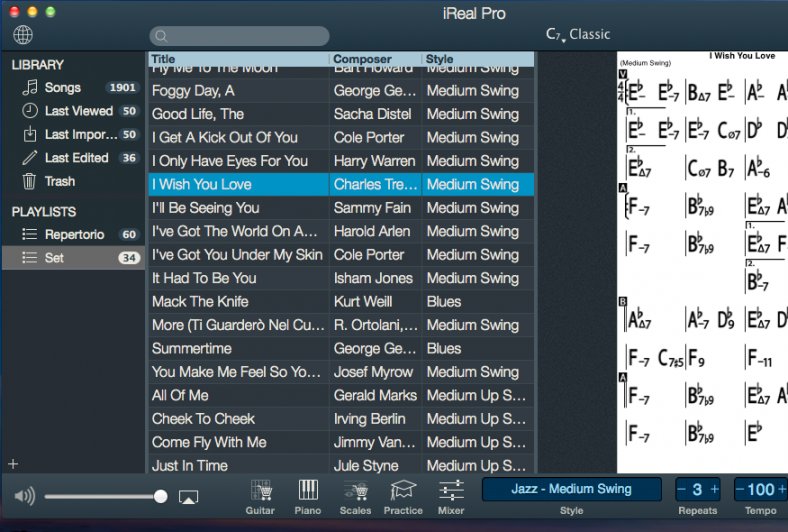Click the song search field

point(240,36)
